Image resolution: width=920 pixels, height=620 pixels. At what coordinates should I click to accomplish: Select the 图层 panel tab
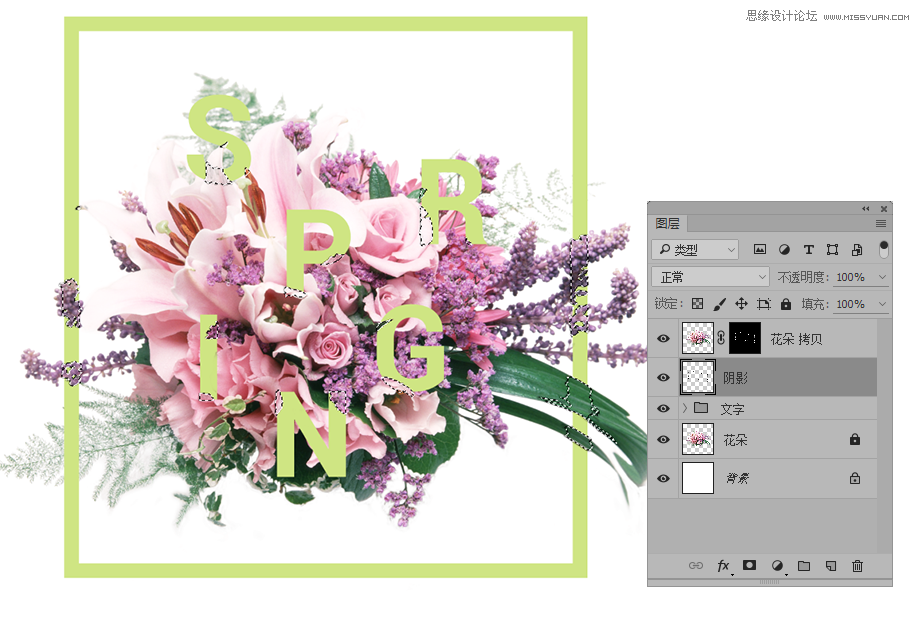point(668,223)
